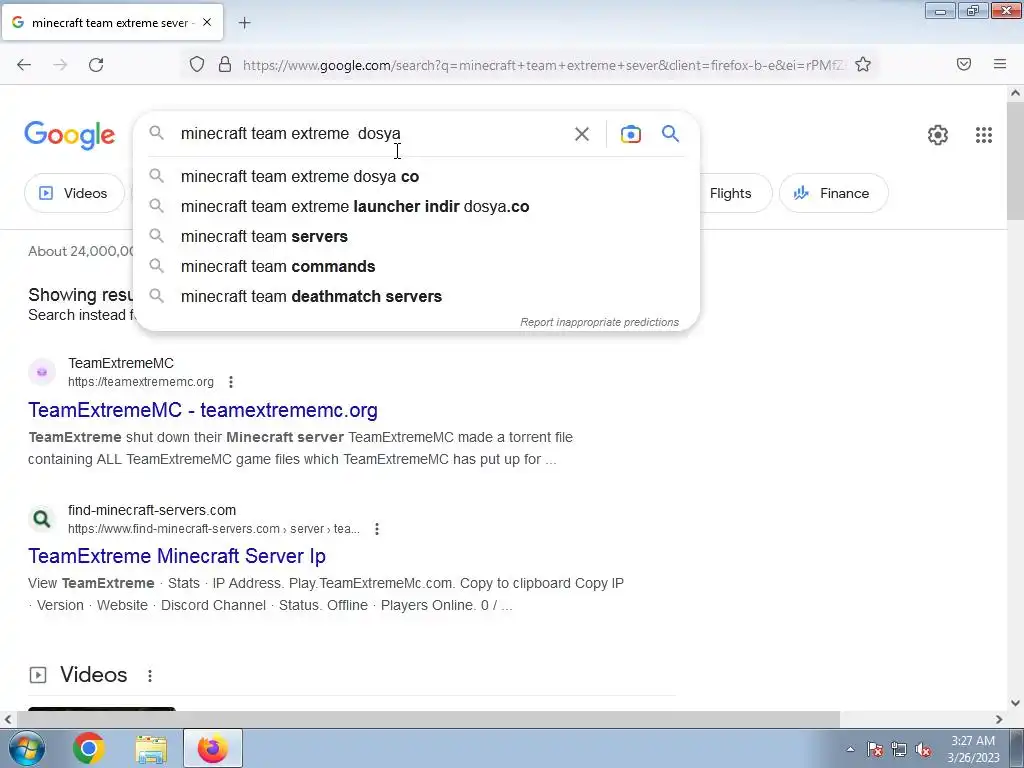Open a new tab with plus button

[x=244, y=23]
